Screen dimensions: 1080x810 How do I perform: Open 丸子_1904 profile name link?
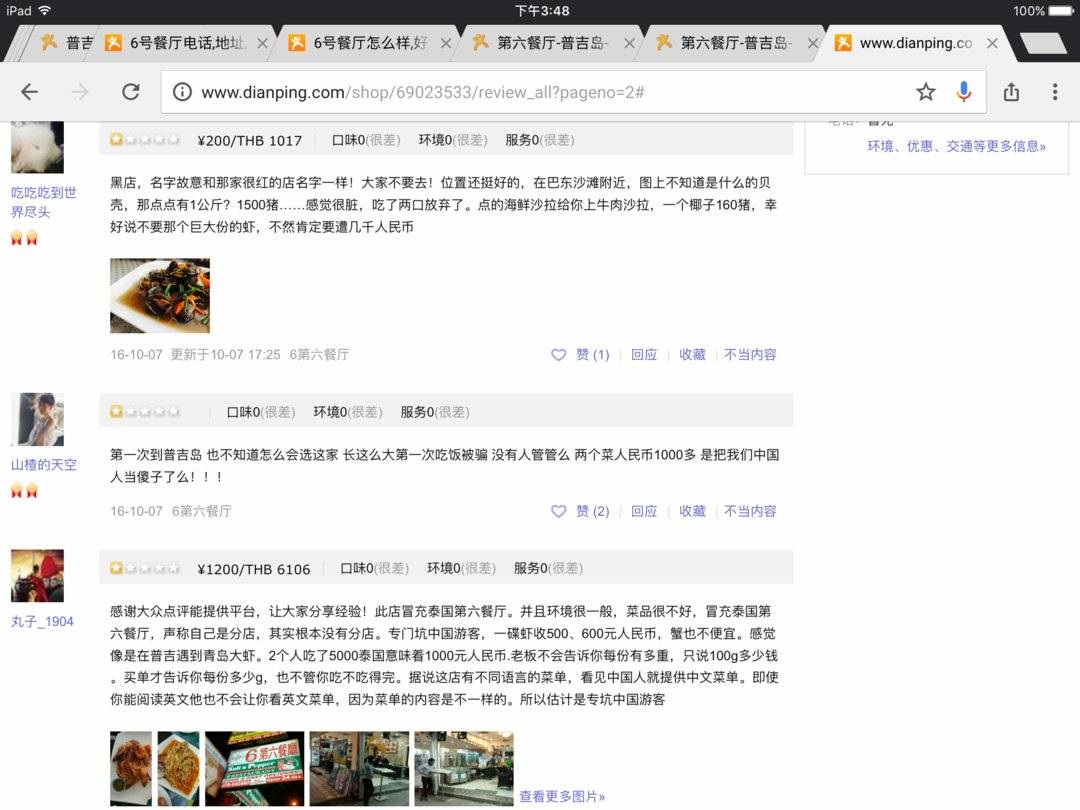42,621
